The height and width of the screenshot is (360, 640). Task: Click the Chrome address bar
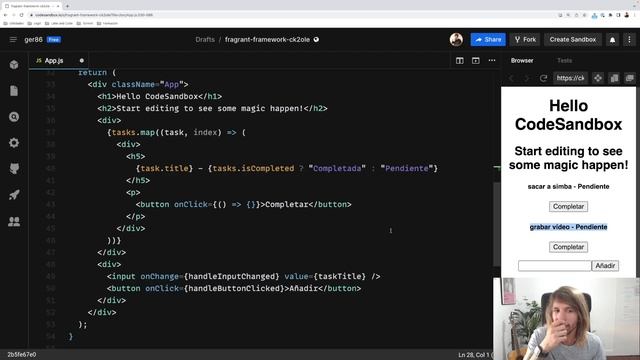[286, 15]
